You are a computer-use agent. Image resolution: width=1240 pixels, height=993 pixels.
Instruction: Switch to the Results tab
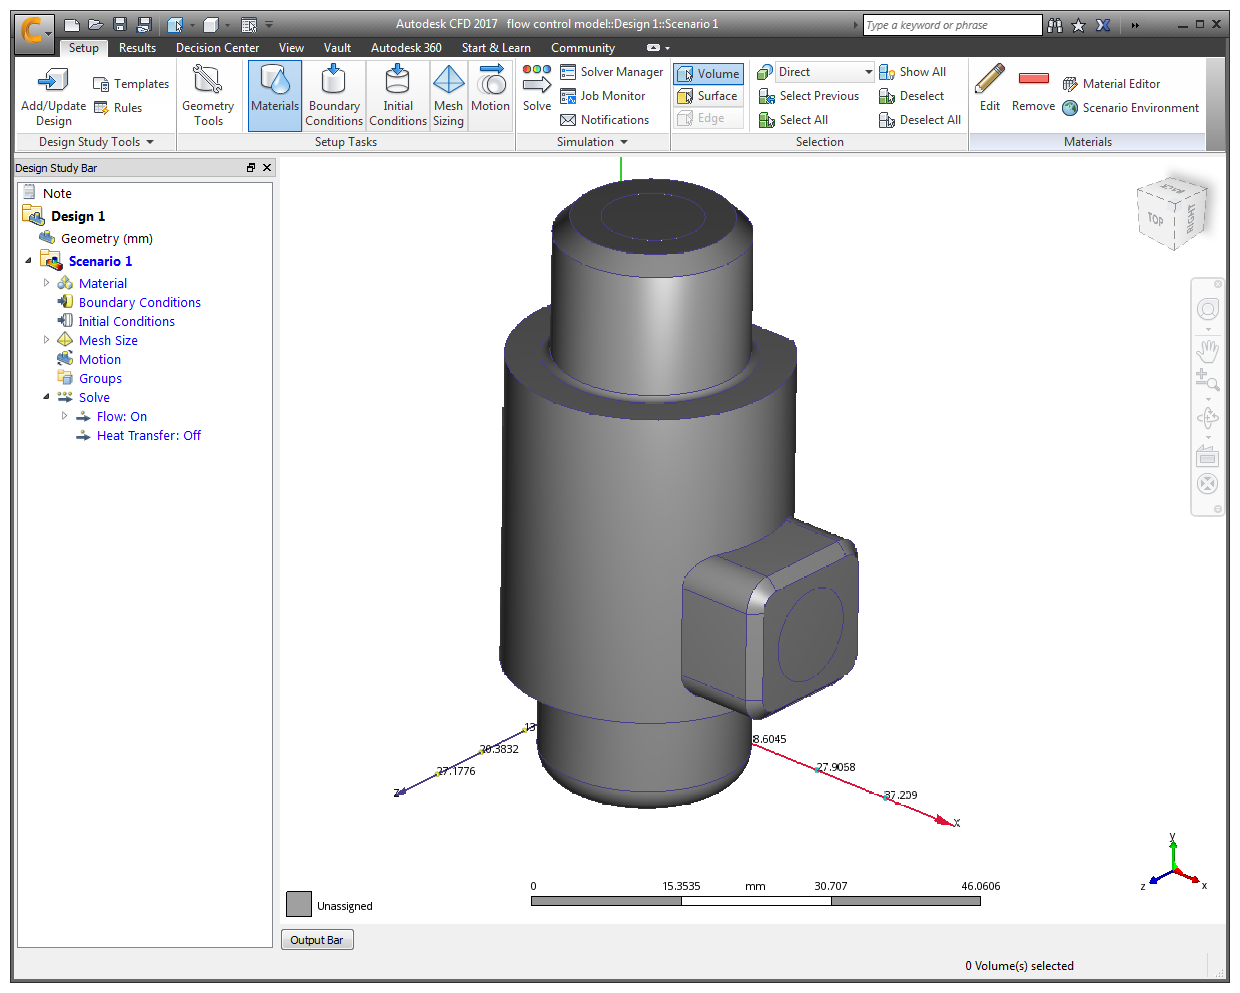point(137,48)
